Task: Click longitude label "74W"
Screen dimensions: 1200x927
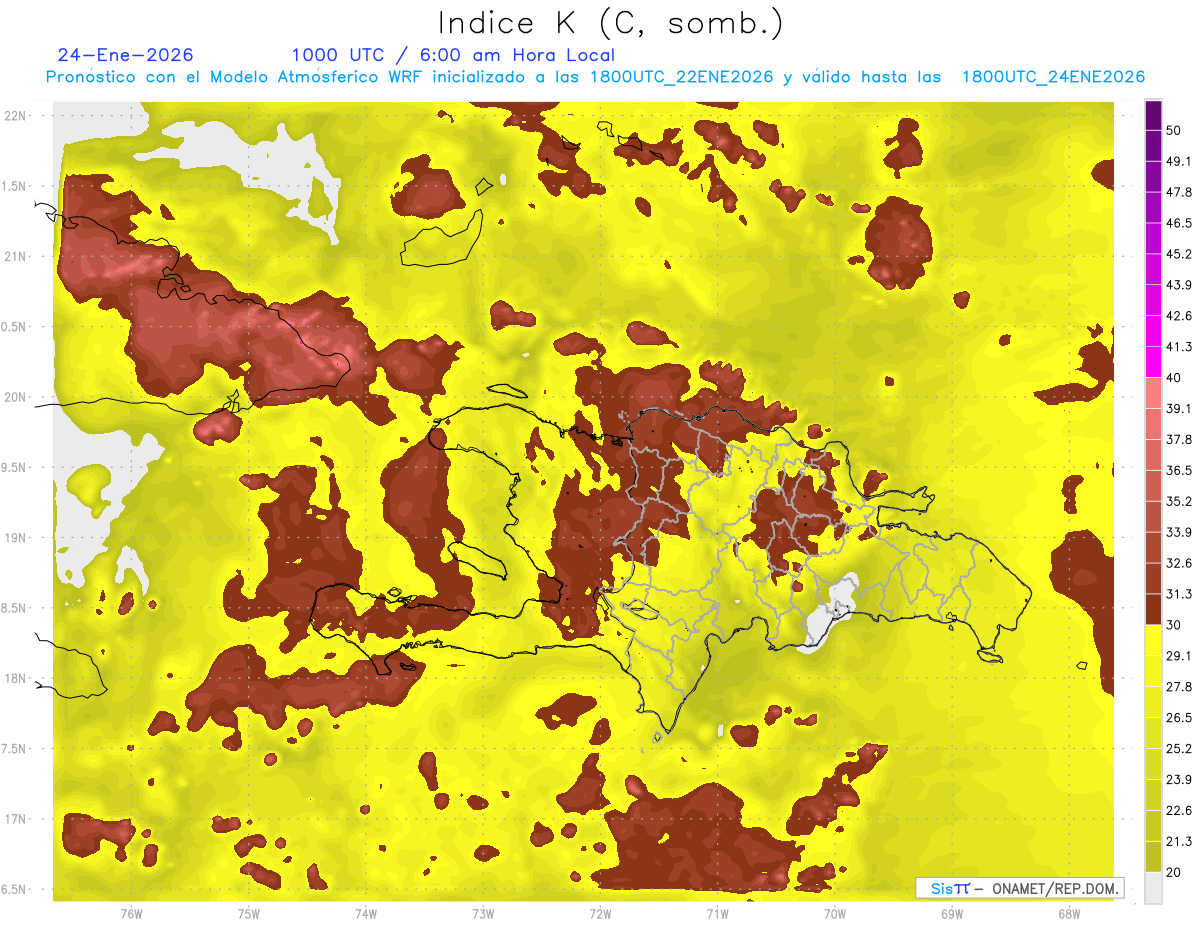Action: click(366, 913)
